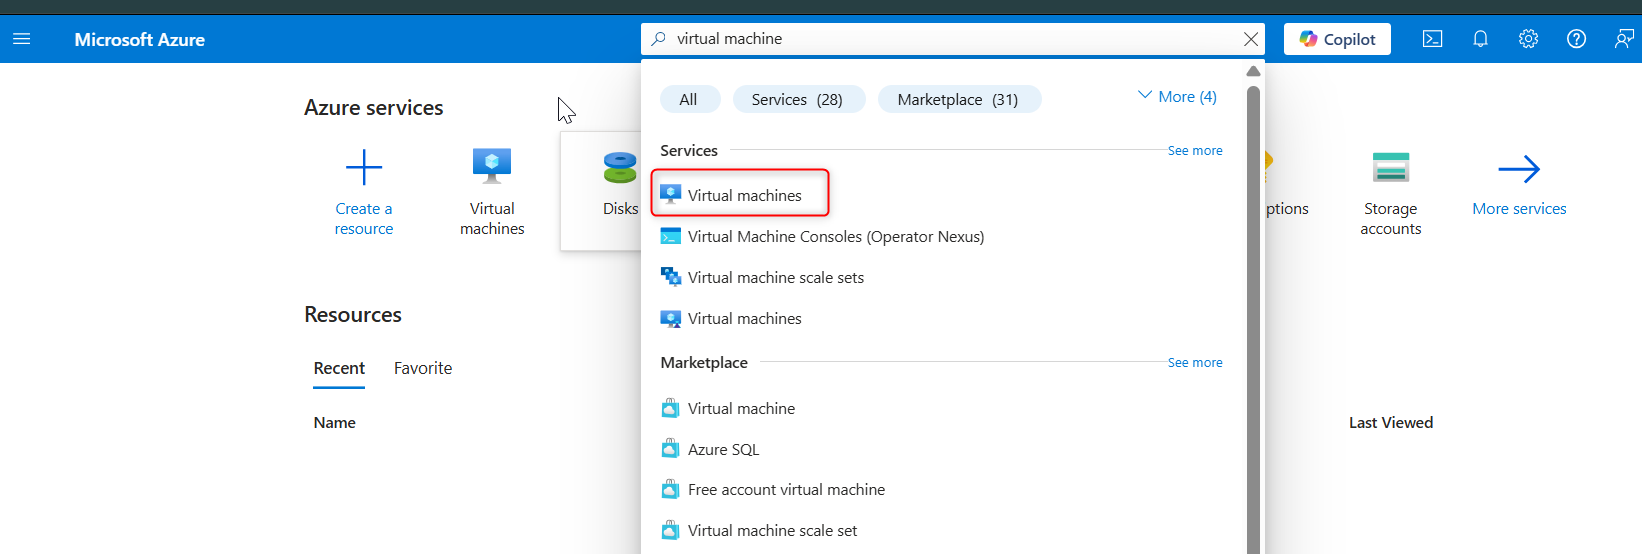
Task: Click See more next to Services
Action: tap(1195, 150)
